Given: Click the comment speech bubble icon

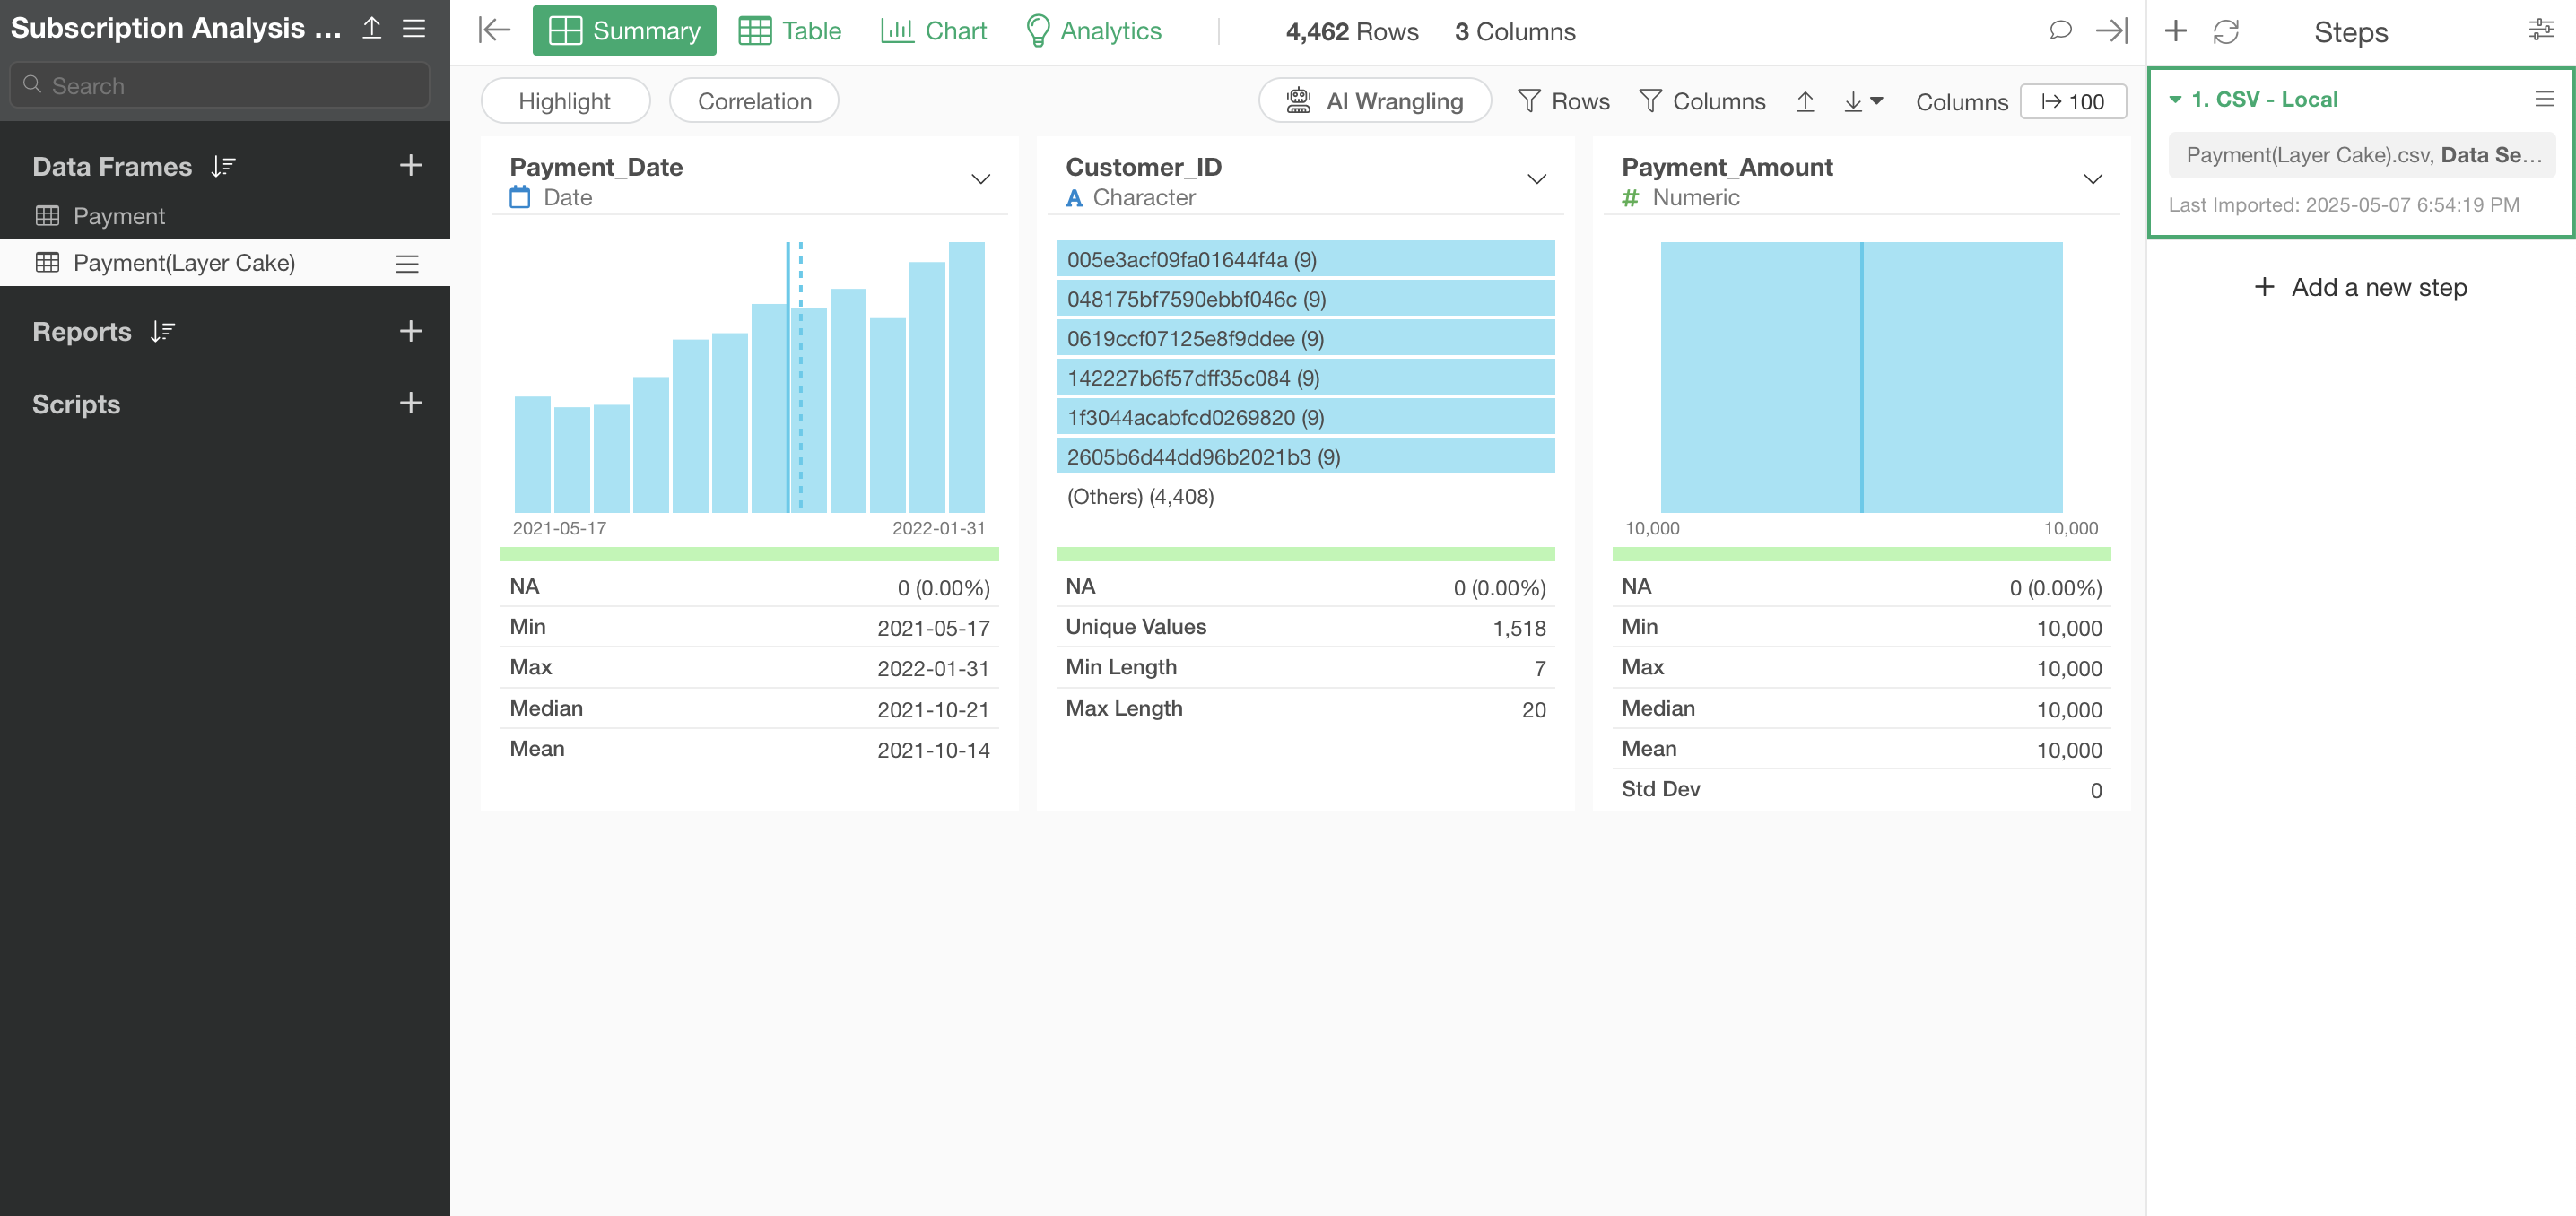Looking at the screenshot, I should pos(2059,31).
